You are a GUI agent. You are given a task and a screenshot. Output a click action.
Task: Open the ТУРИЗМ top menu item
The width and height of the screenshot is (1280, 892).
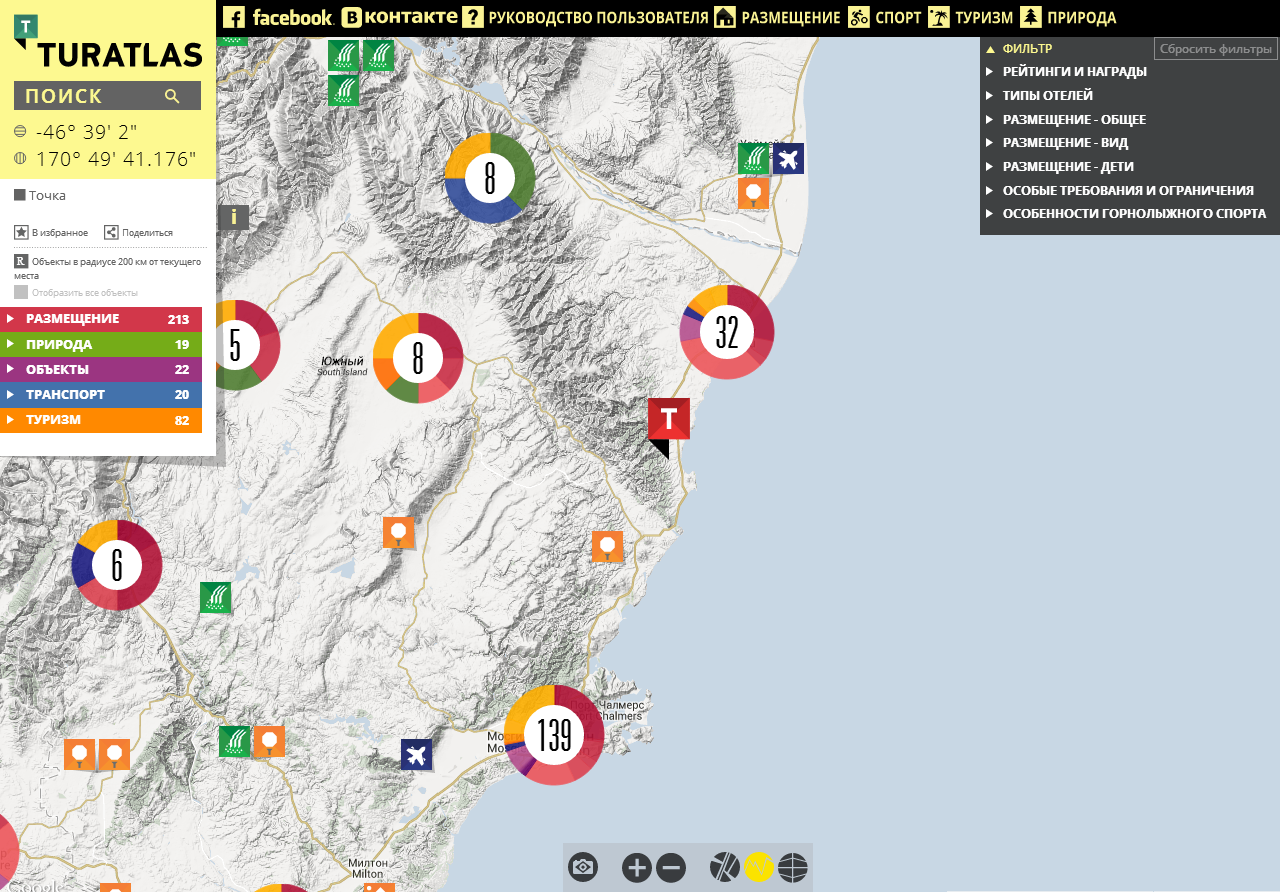pyautogui.click(x=971, y=17)
